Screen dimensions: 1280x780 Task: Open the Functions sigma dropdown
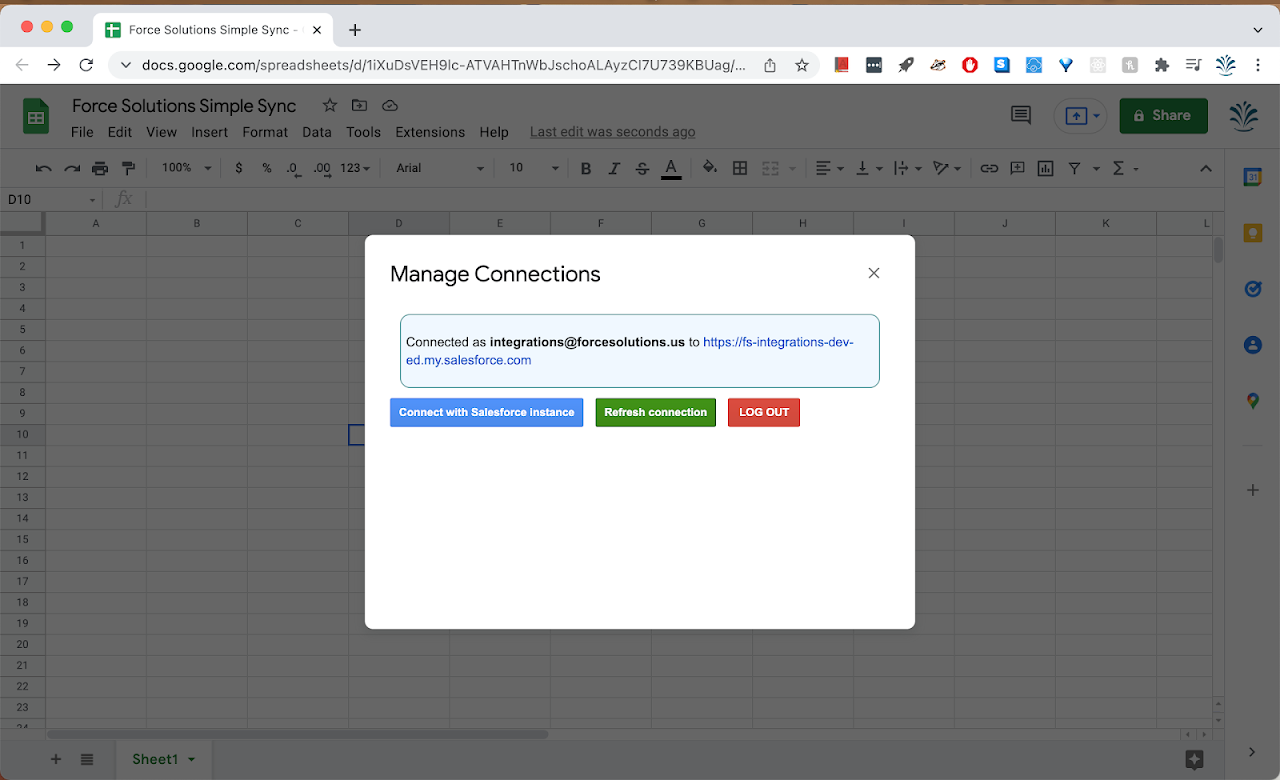click(1125, 168)
